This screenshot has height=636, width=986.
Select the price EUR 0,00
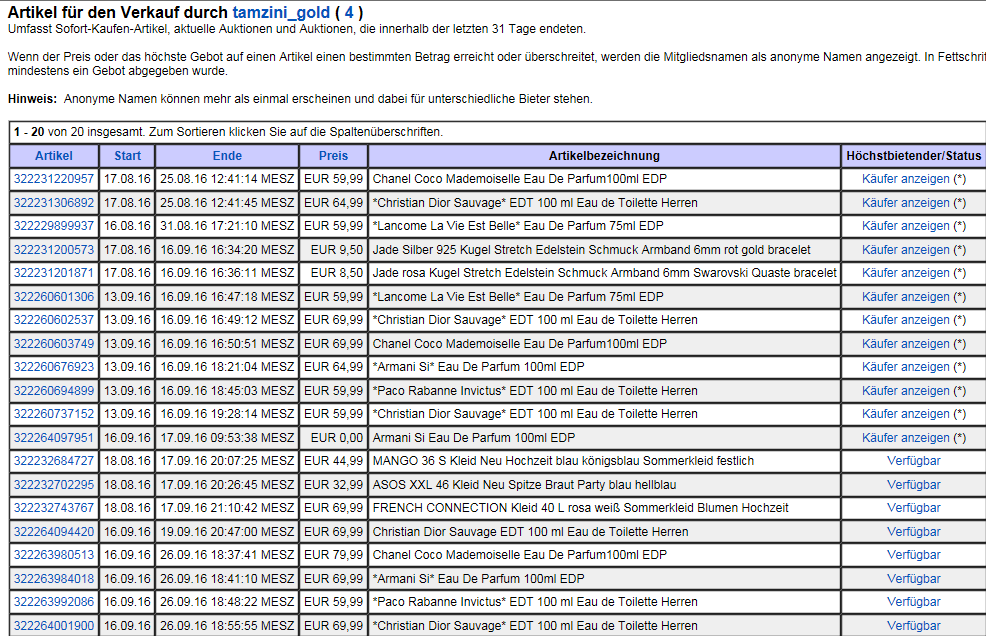pyautogui.click(x=337, y=438)
